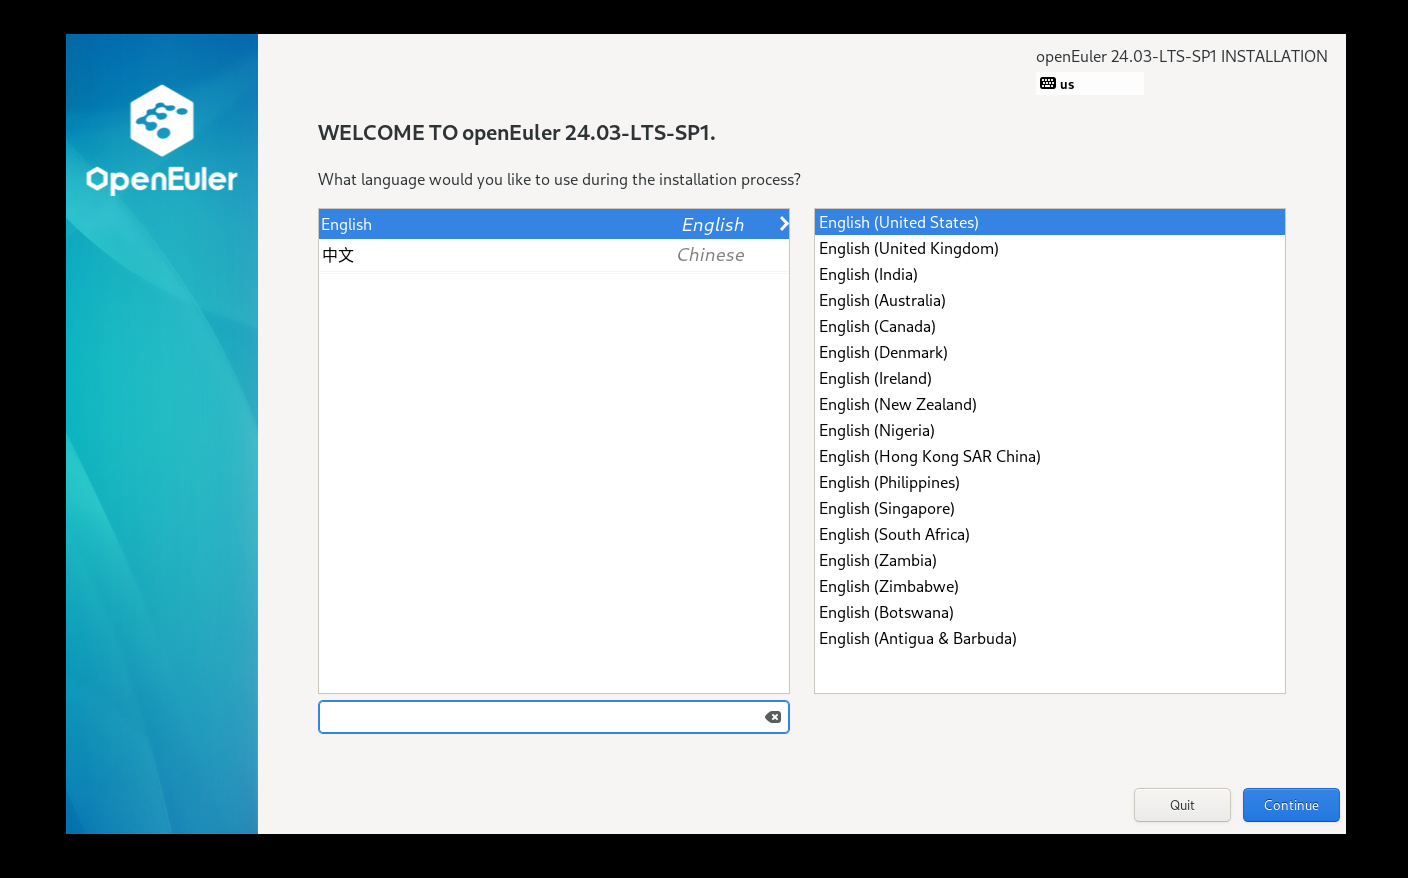Choose English (Nigeria) locale
This screenshot has width=1408, height=878.
(1050, 430)
